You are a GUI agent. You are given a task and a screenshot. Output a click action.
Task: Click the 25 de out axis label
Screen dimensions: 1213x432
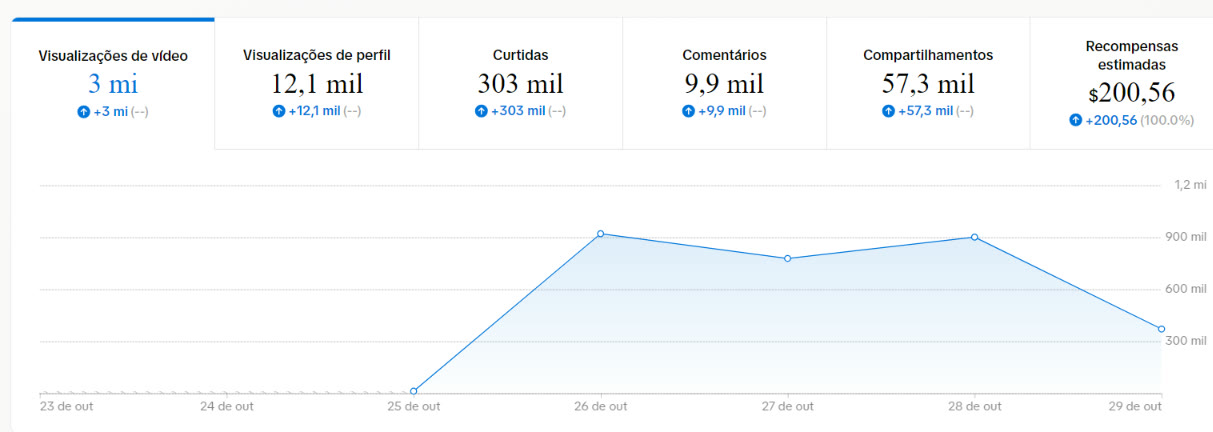pyautogui.click(x=413, y=407)
